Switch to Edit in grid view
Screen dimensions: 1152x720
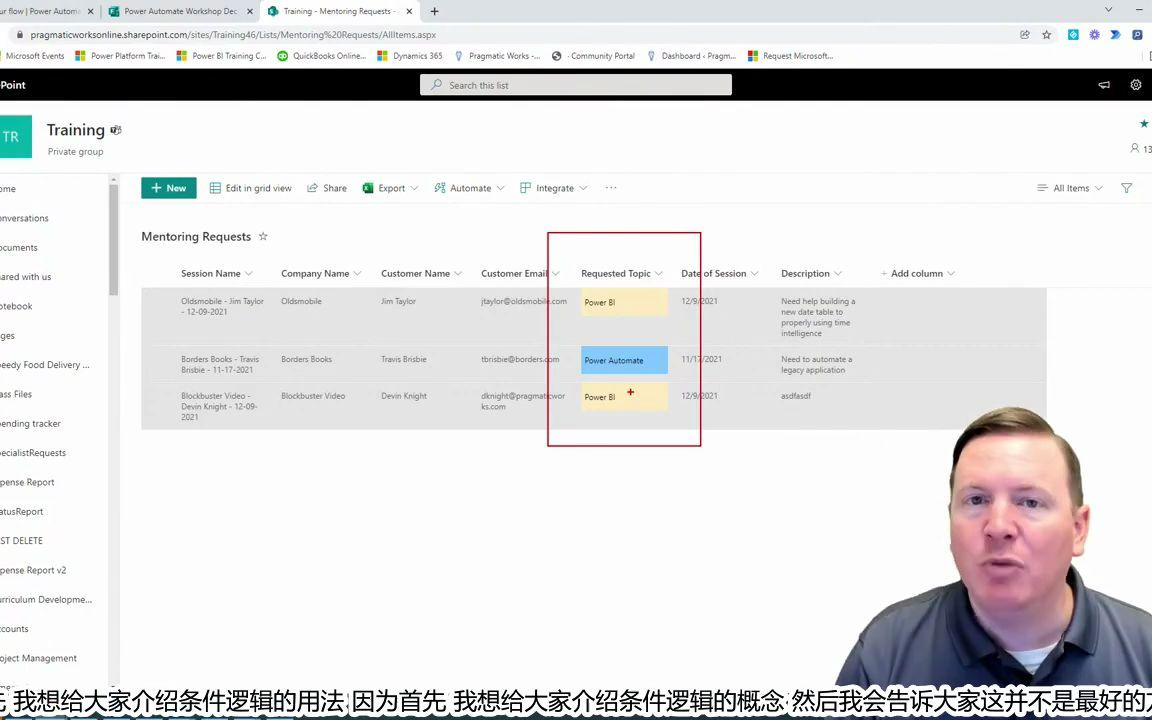250,188
